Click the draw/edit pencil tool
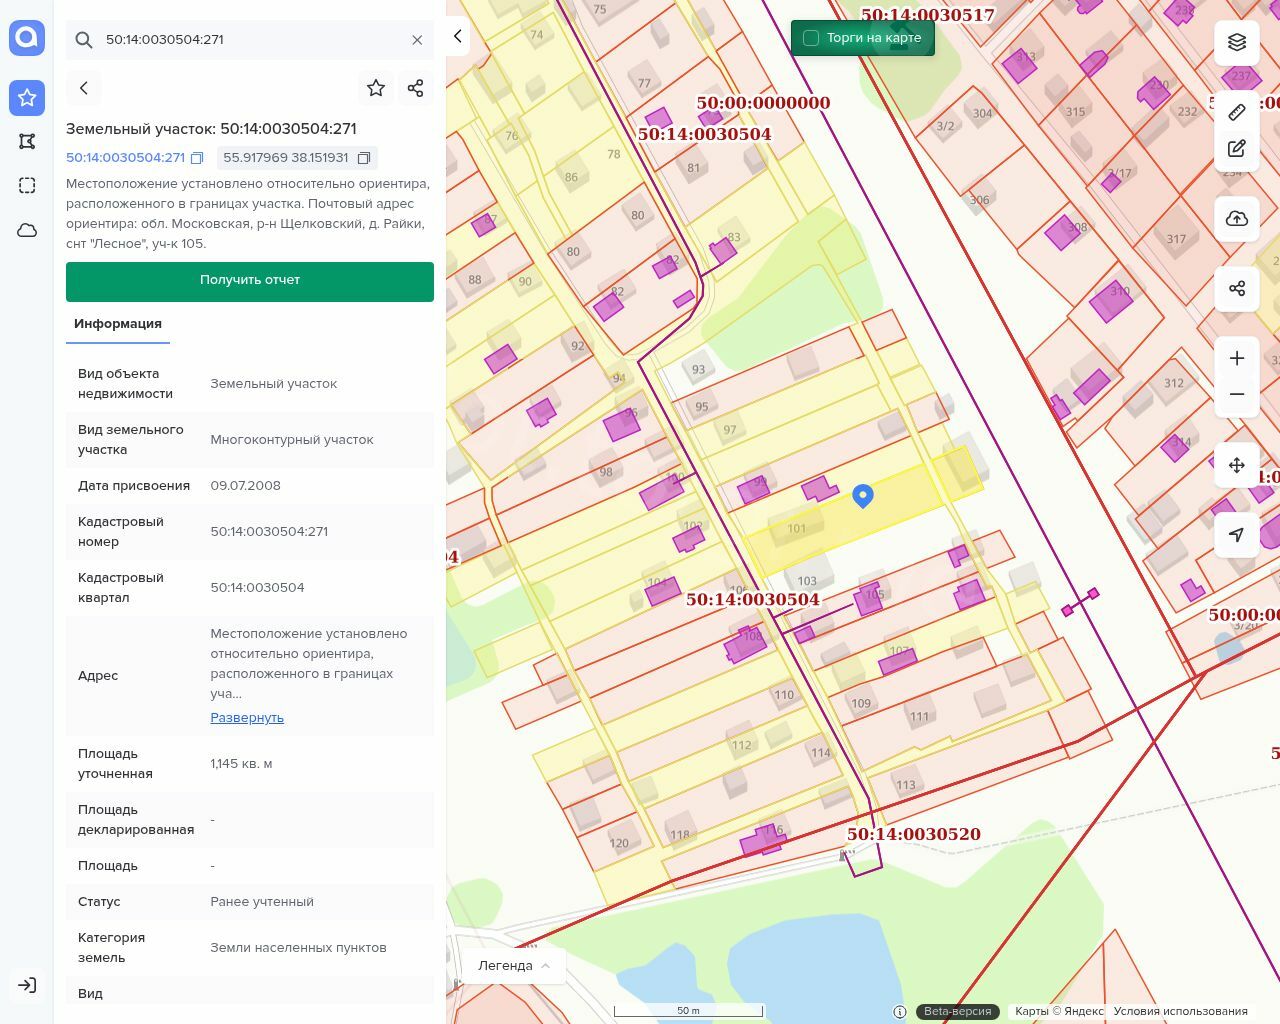Screen dimensions: 1280x1024 click(x=1237, y=149)
